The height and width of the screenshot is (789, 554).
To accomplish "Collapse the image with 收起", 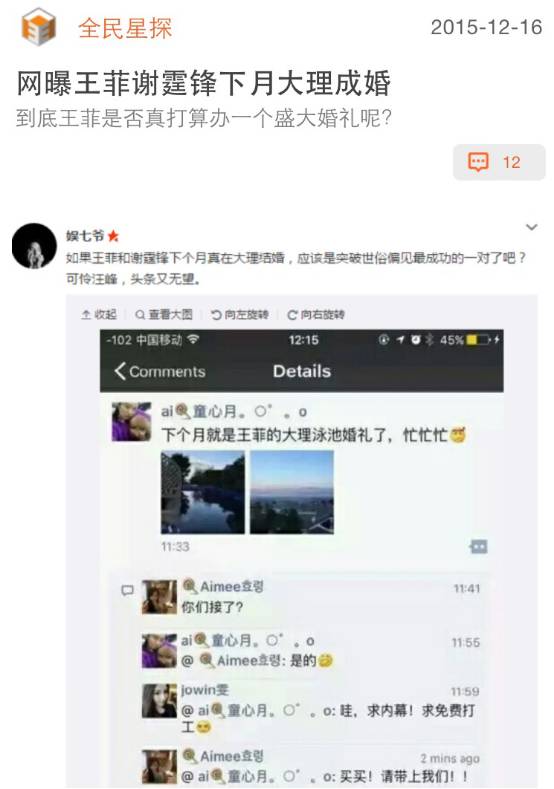I will point(99,314).
